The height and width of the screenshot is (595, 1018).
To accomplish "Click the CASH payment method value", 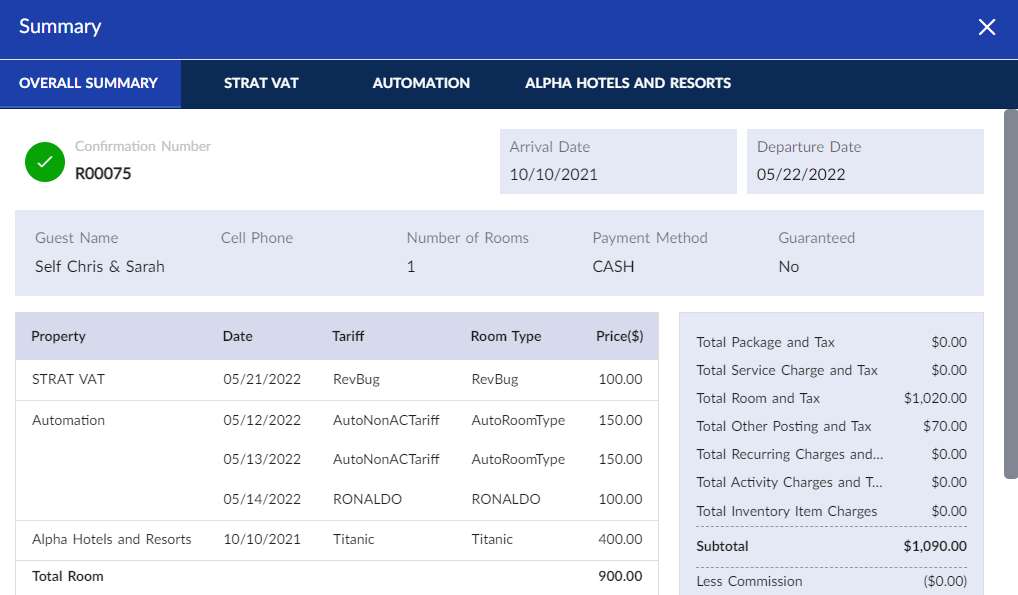I will point(615,267).
